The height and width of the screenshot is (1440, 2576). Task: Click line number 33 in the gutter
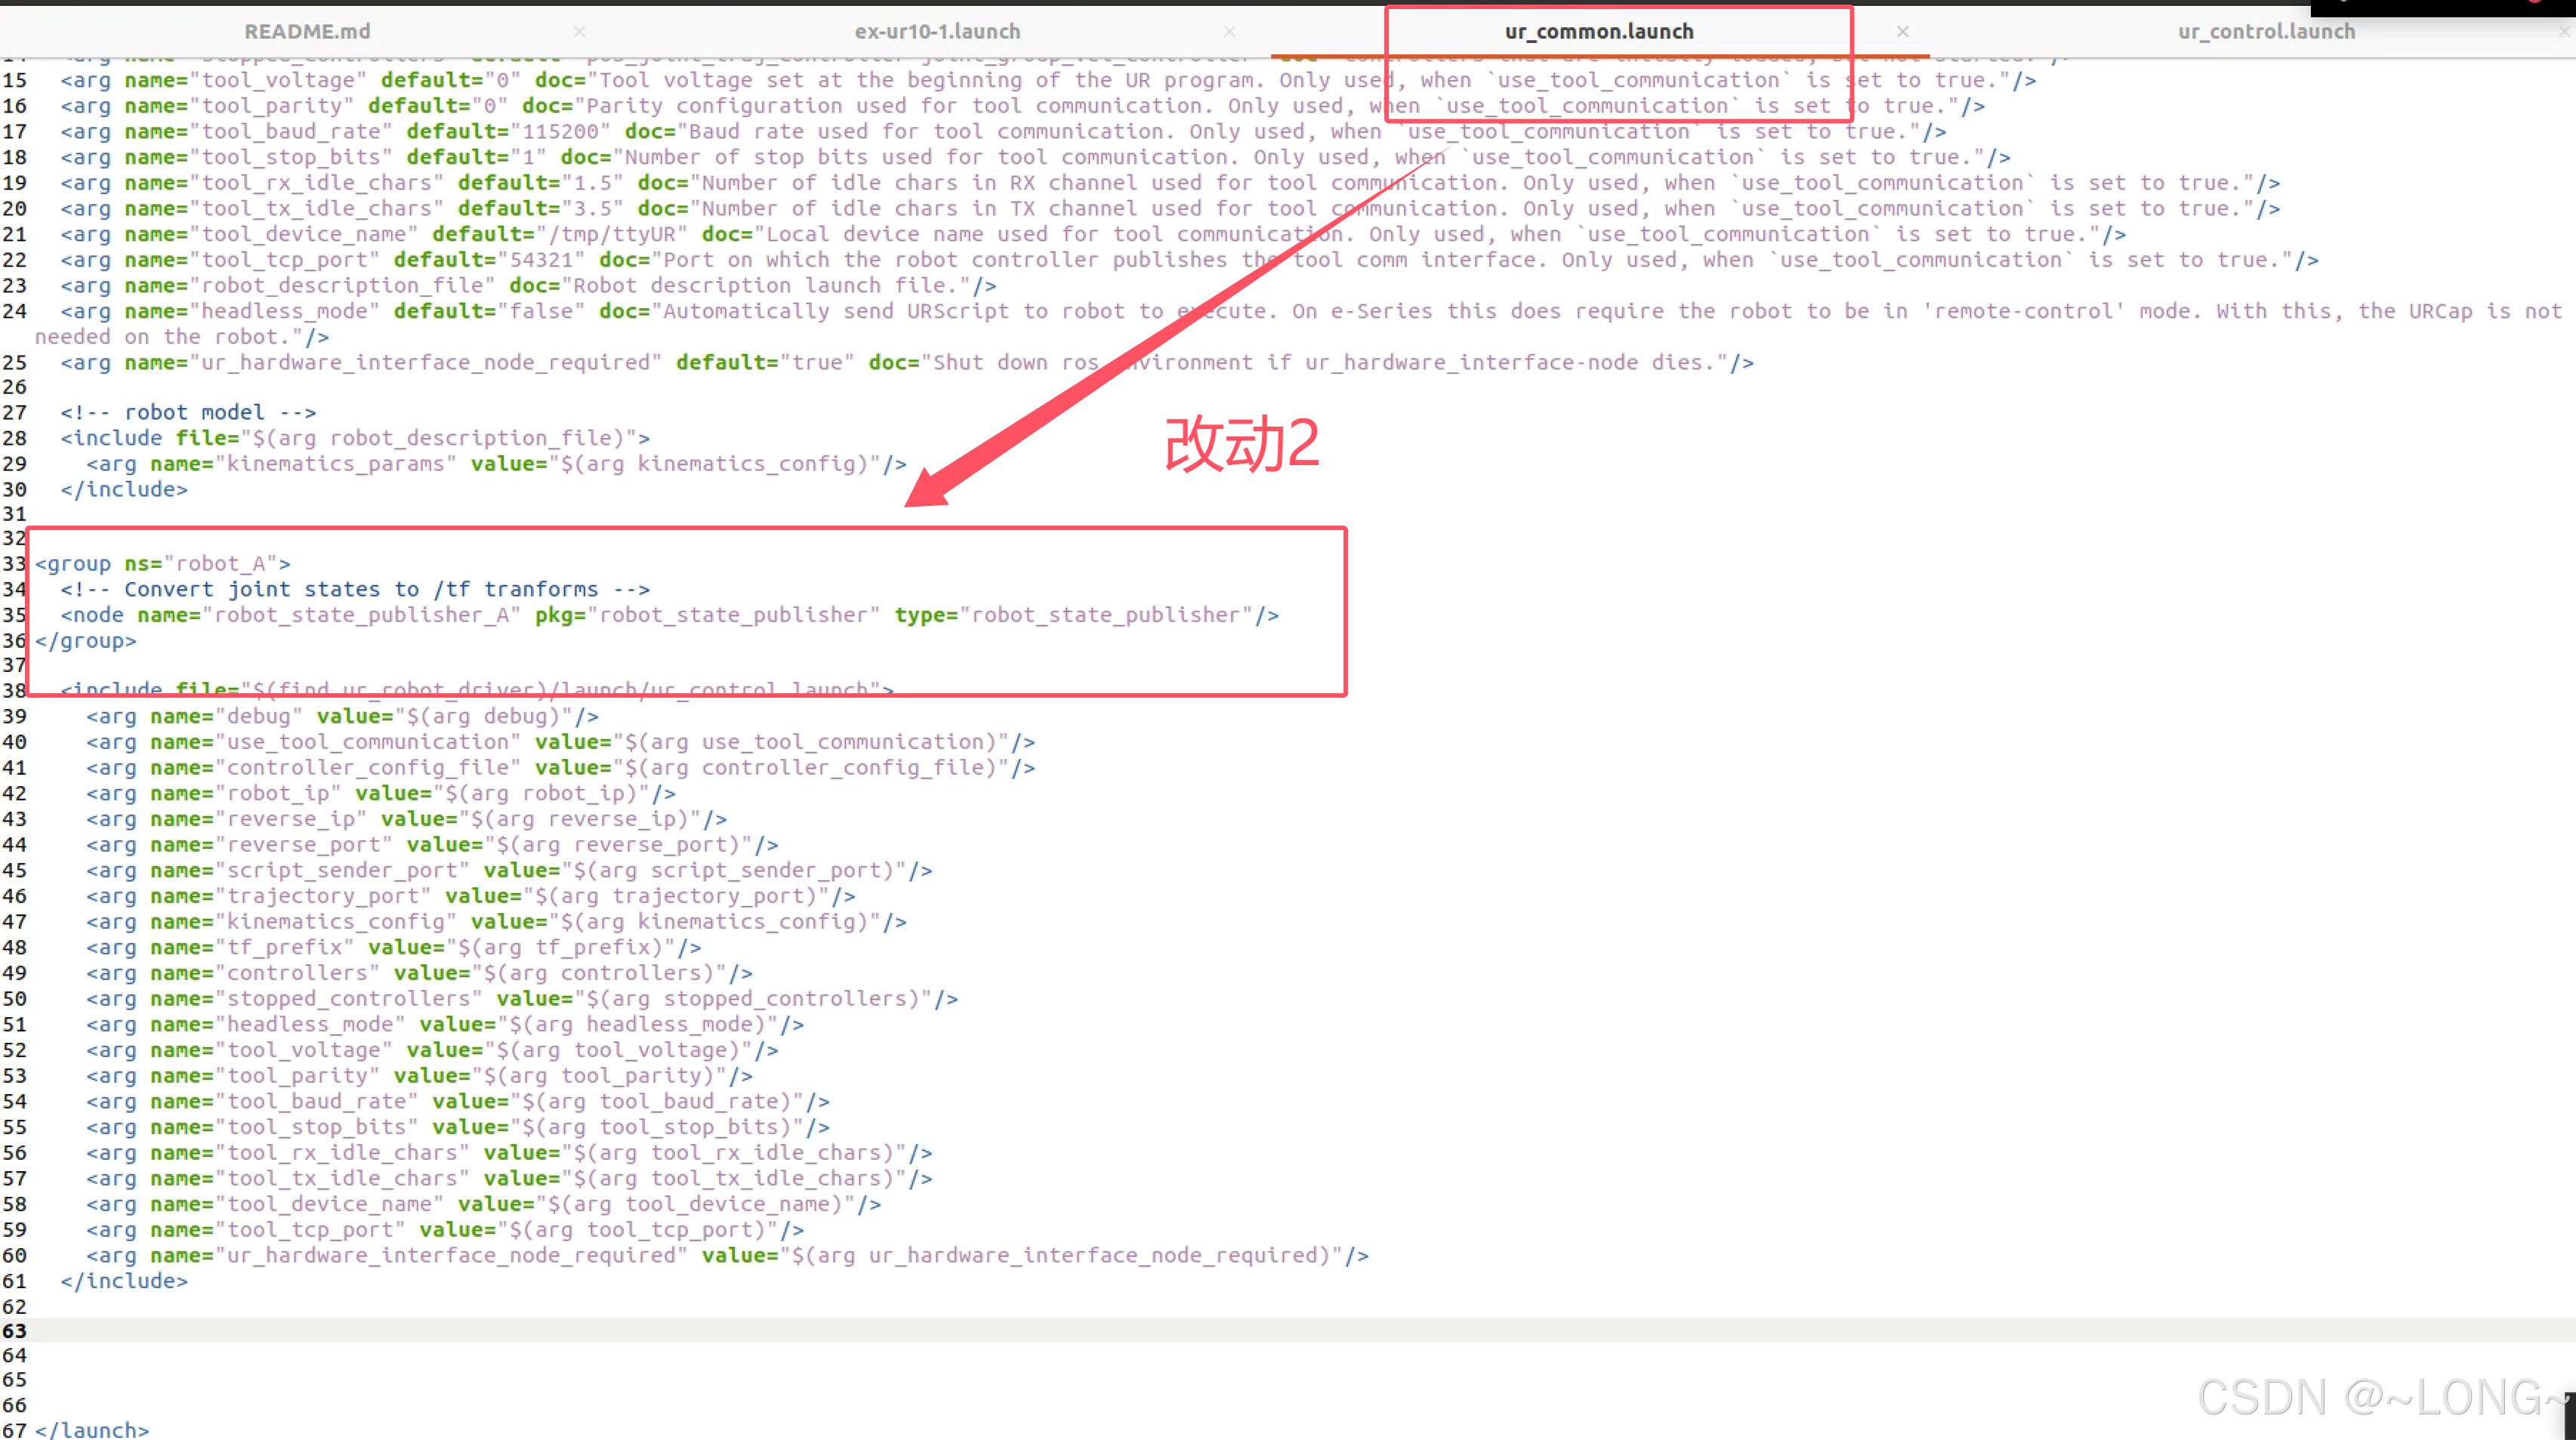click(15, 564)
